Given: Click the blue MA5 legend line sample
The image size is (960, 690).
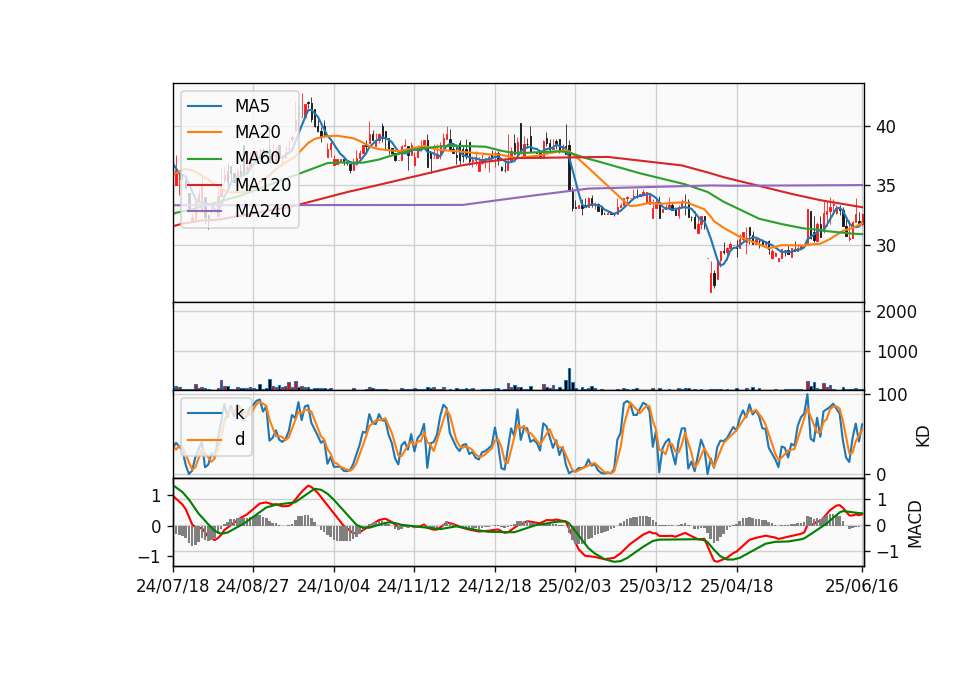Looking at the screenshot, I should (x=204, y=106).
